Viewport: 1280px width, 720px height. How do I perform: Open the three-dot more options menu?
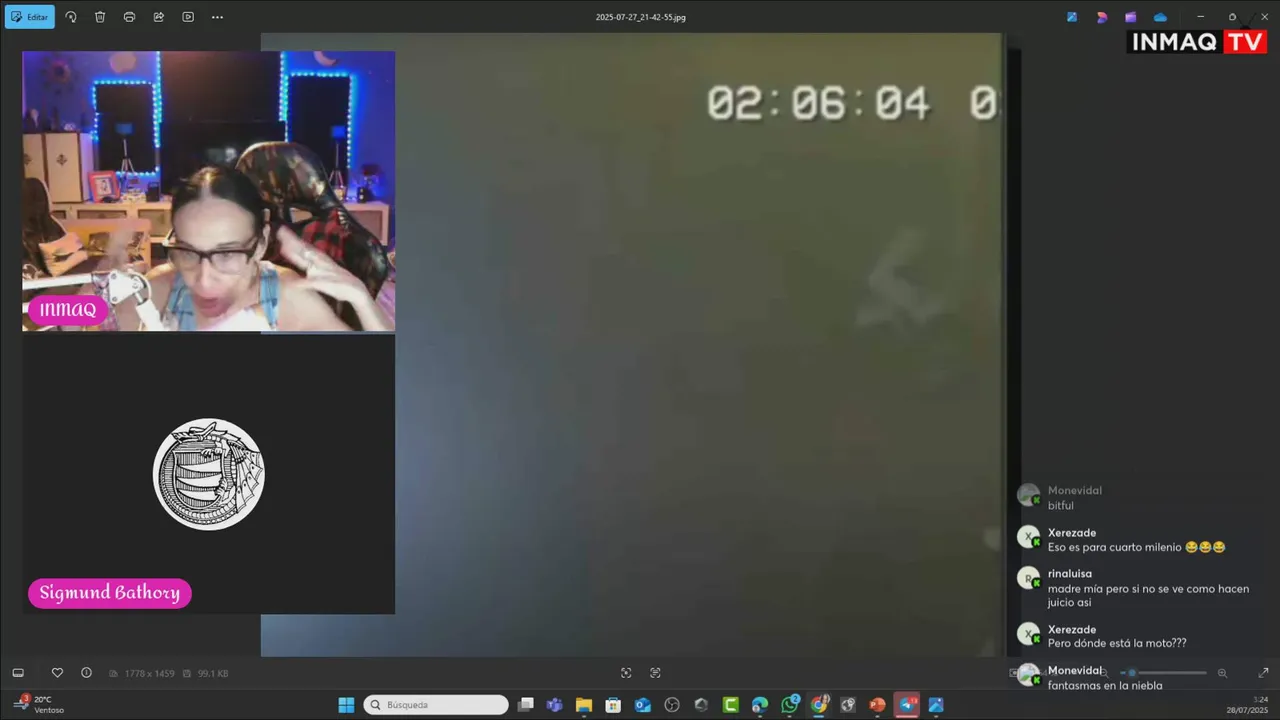pos(217,17)
